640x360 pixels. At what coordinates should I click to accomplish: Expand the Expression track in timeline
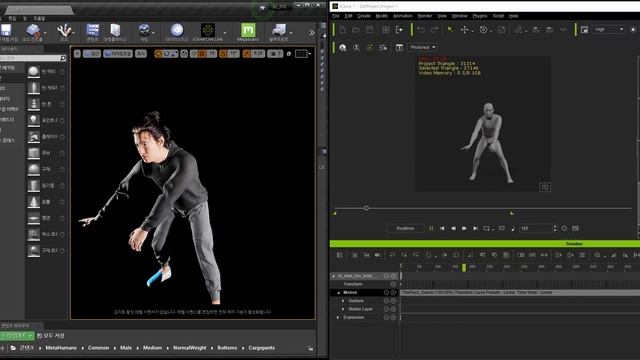point(338,318)
